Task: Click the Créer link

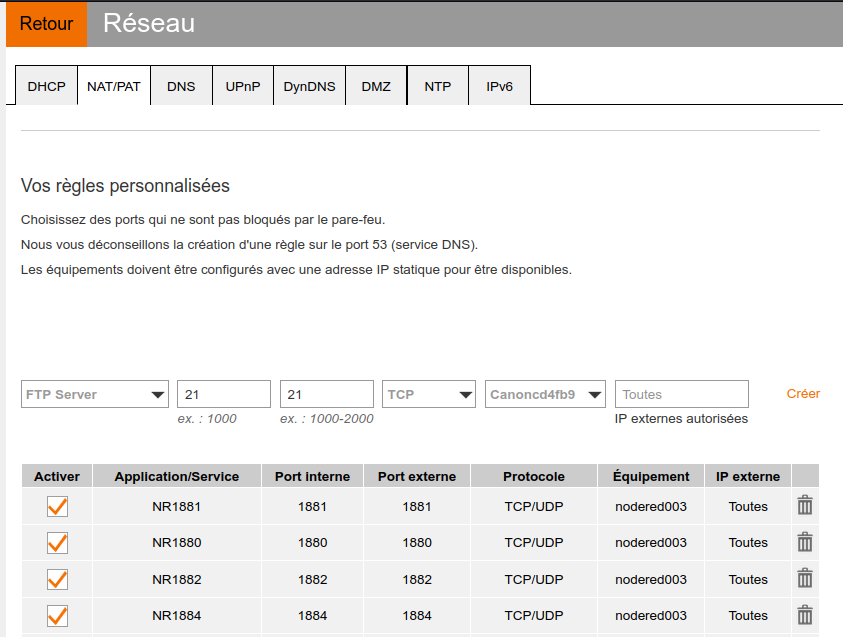Action: (x=803, y=393)
